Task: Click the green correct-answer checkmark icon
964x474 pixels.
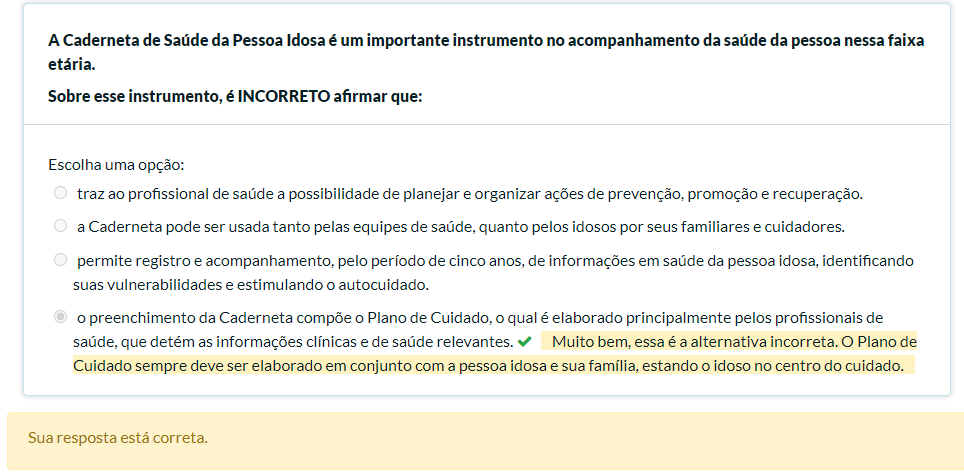Action: [524, 342]
